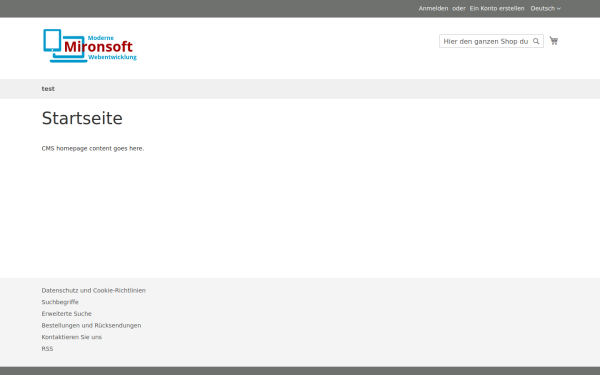Open the Anmelden sign-in link
600x375 pixels.
(433, 8)
